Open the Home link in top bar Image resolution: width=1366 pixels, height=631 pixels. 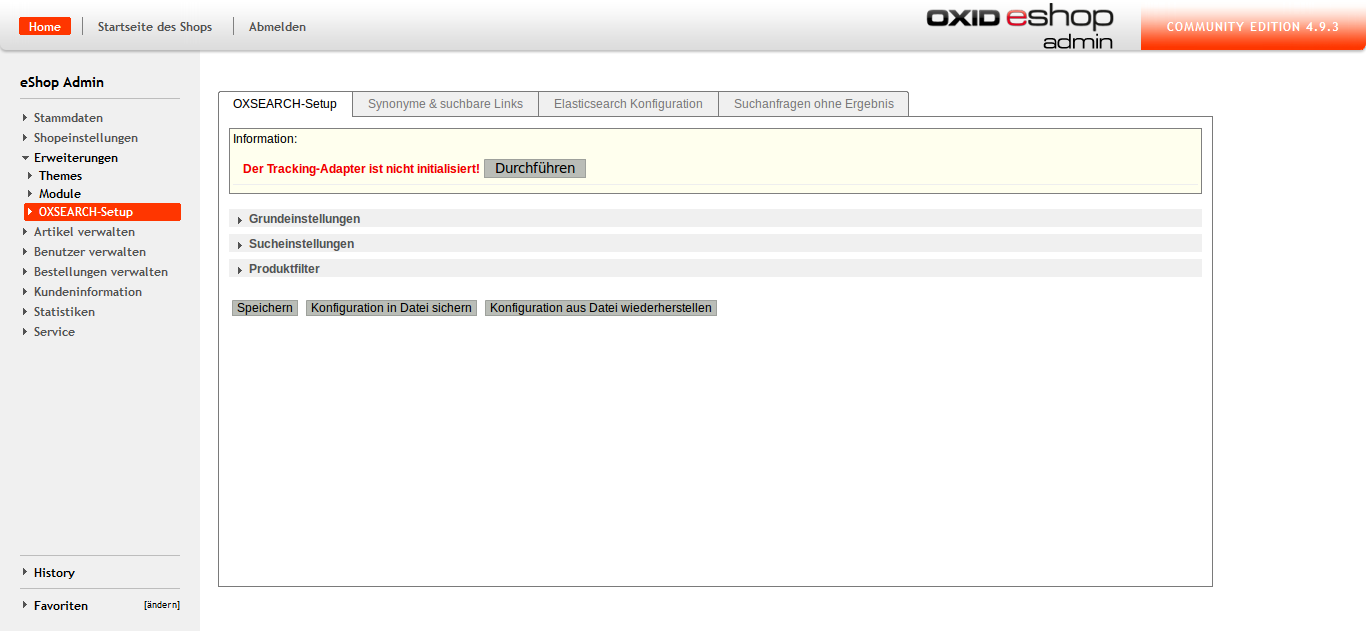click(45, 27)
